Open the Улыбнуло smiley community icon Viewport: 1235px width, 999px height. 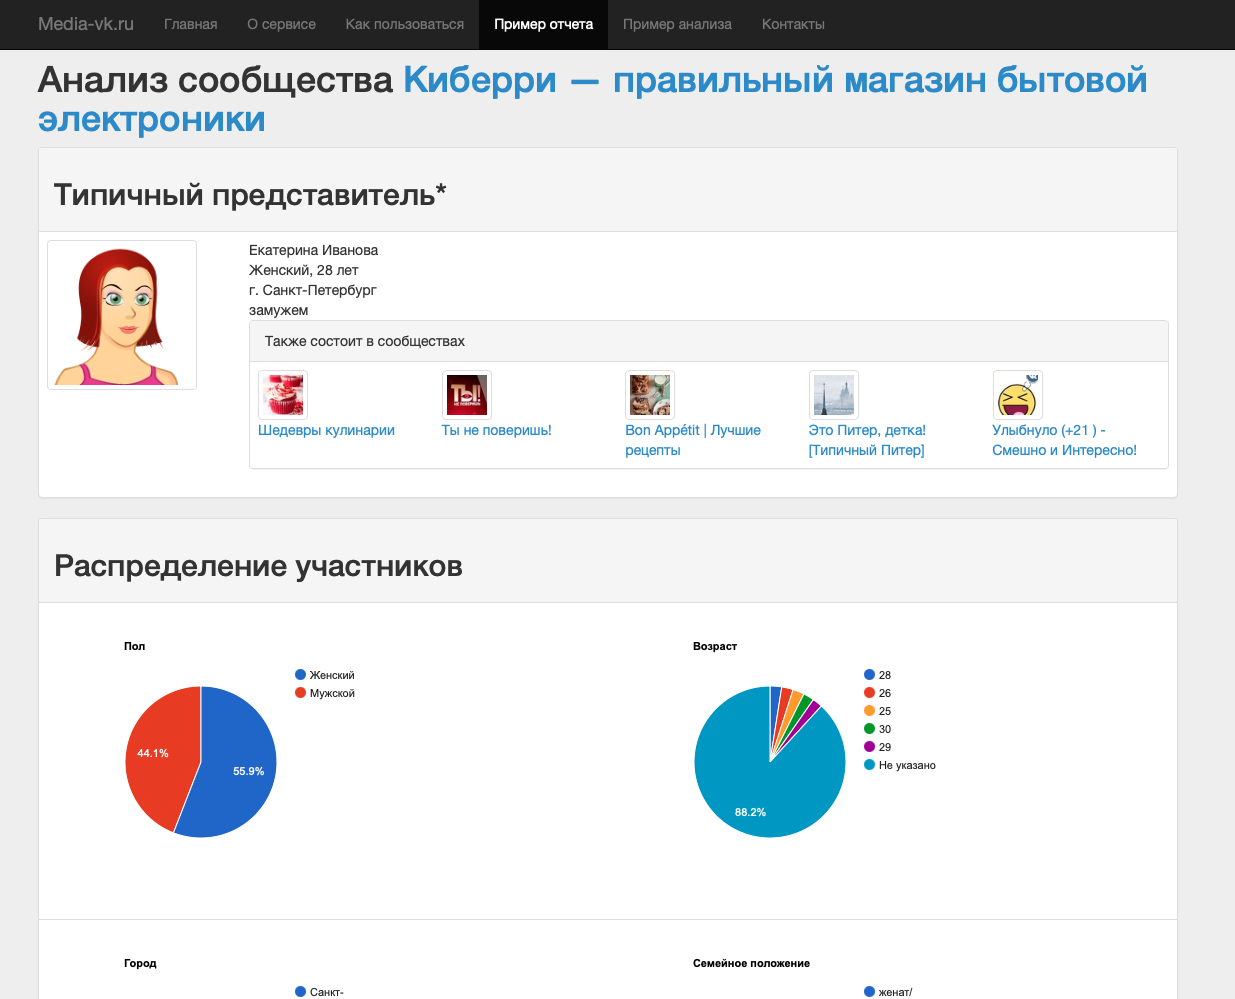pos(1017,395)
